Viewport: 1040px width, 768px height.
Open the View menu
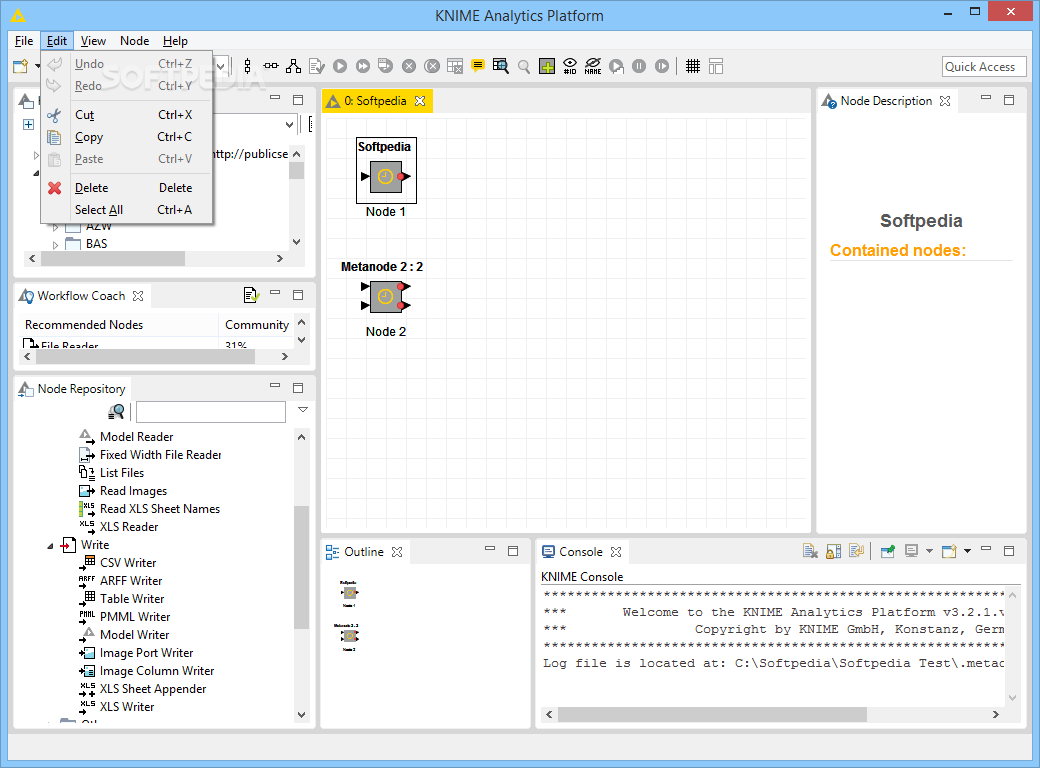tap(93, 41)
